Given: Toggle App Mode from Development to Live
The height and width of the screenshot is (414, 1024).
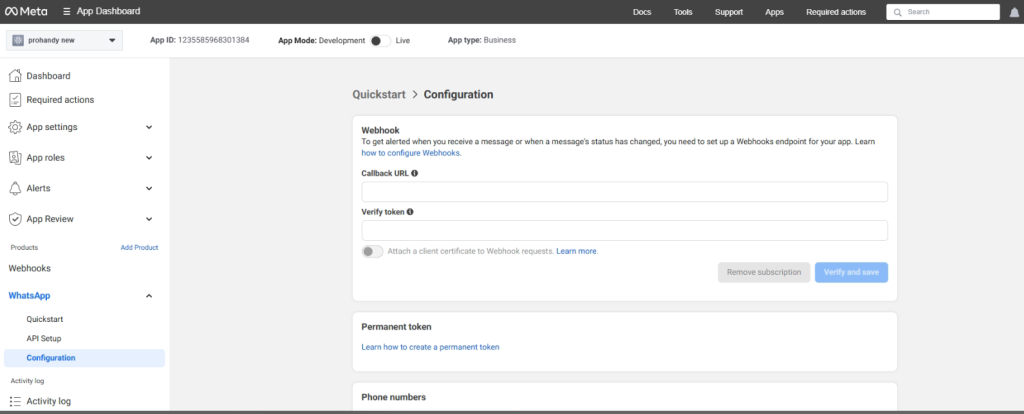Looking at the screenshot, I should click(x=380, y=40).
